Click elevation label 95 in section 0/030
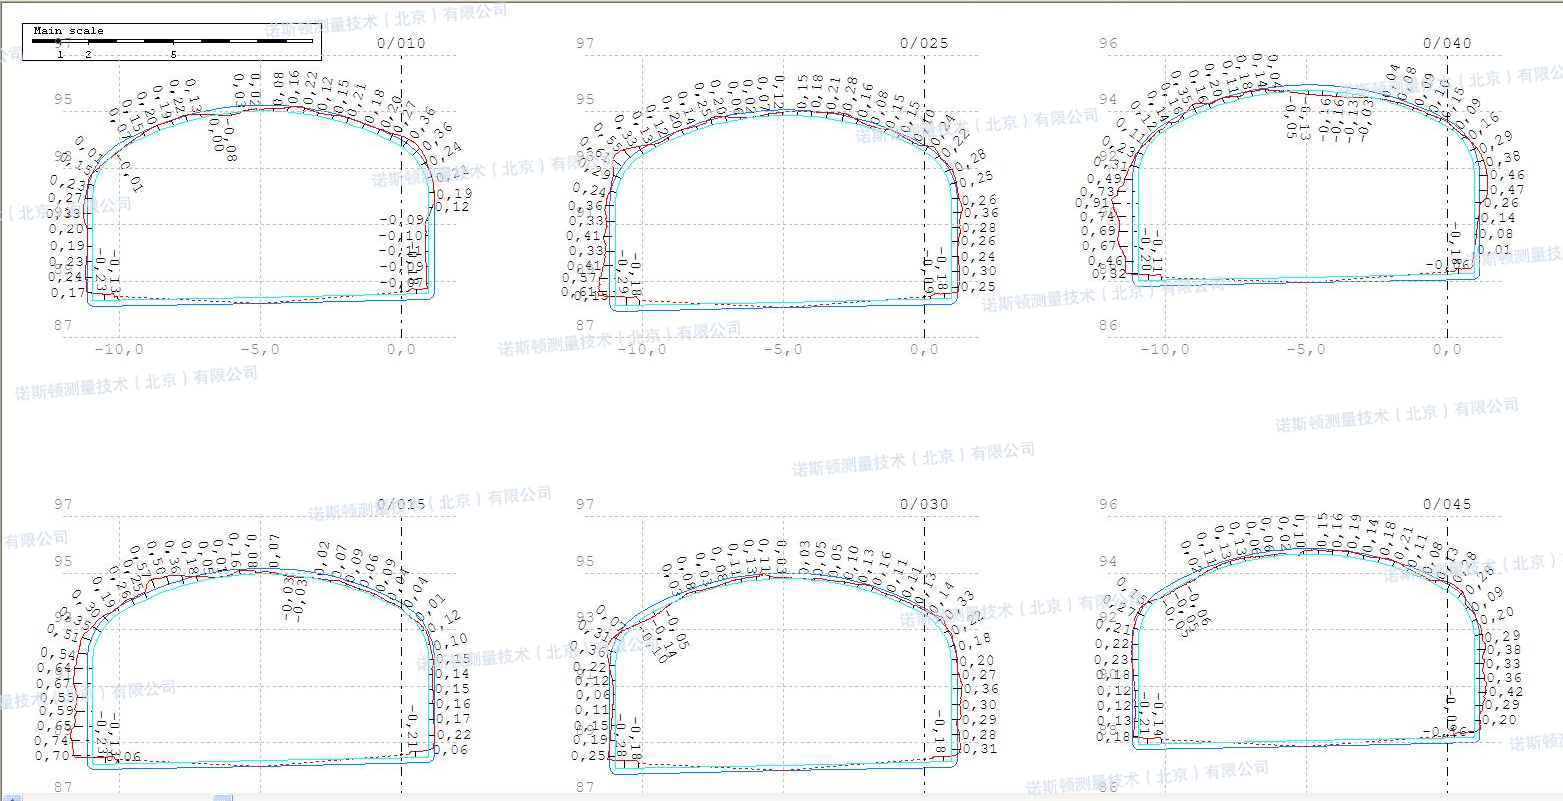Image resolution: width=1563 pixels, height=801 pixels. (x=586, y=561)
